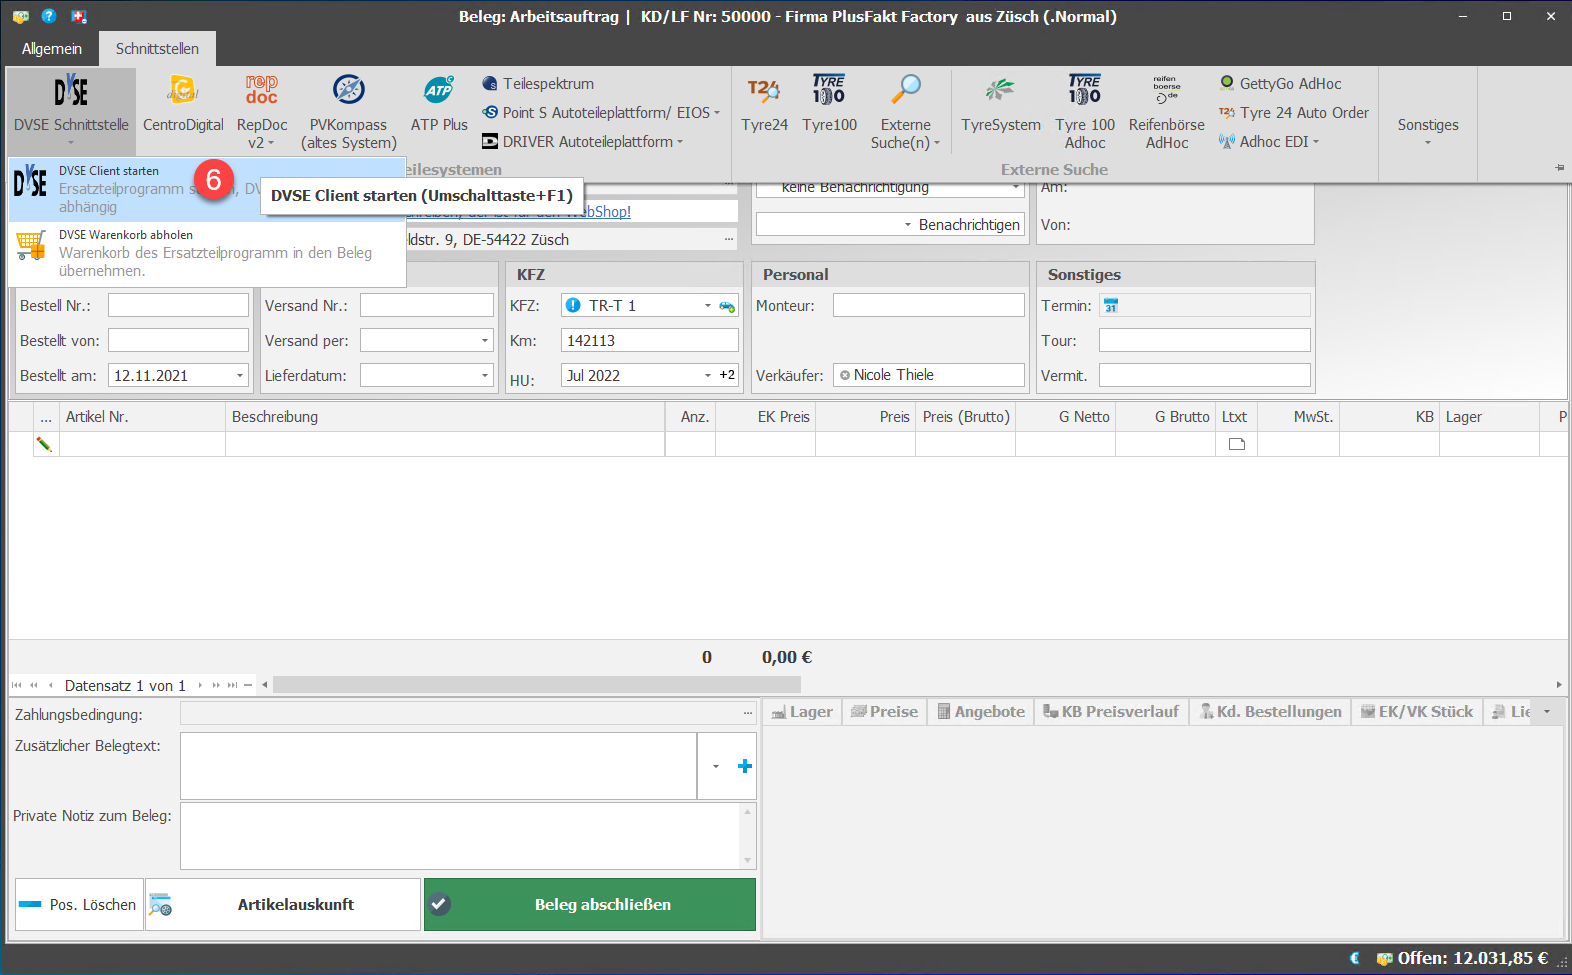The height and width of the screenshot is (975, 1572).
Task: Click the Benachrichtigen button
Action: pos(970,225)
